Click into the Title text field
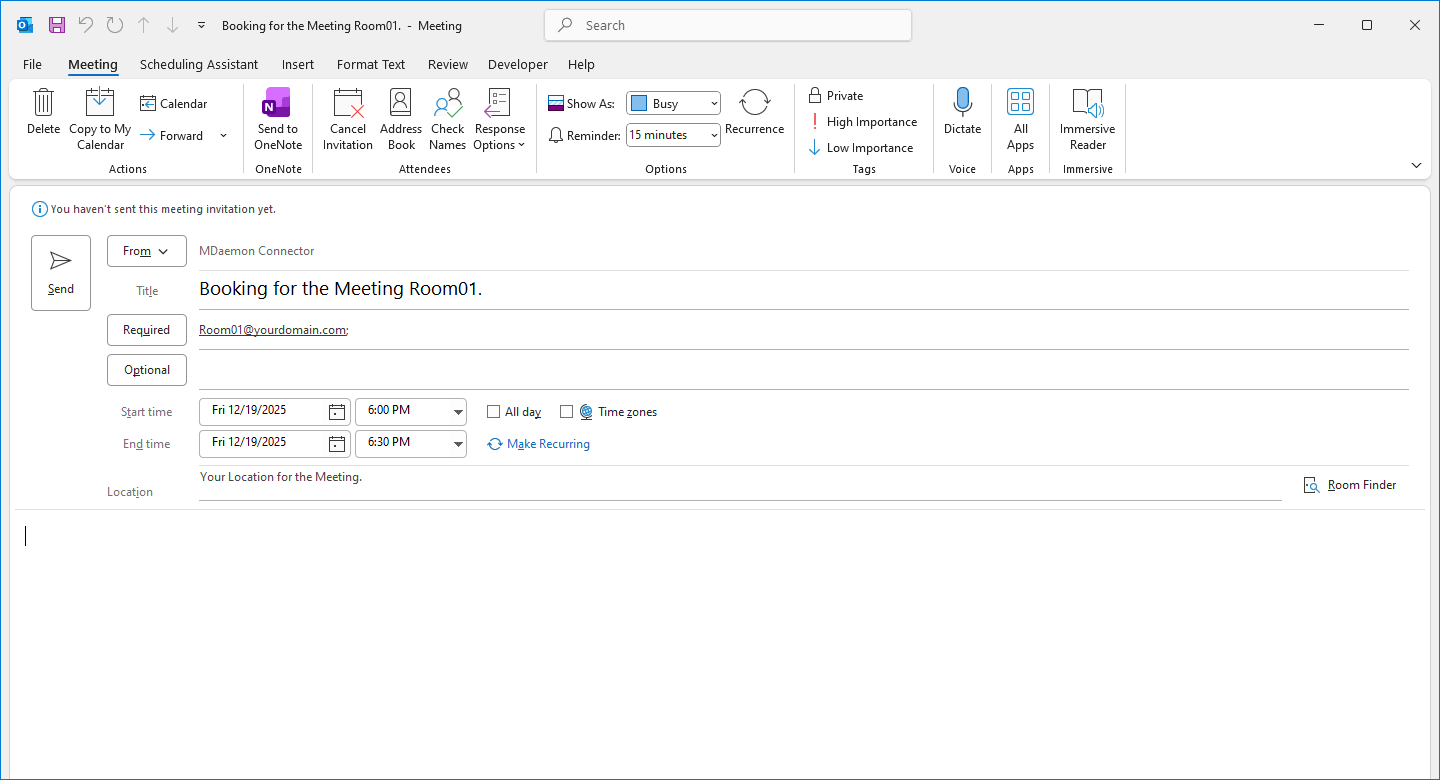 coord(800,290)
